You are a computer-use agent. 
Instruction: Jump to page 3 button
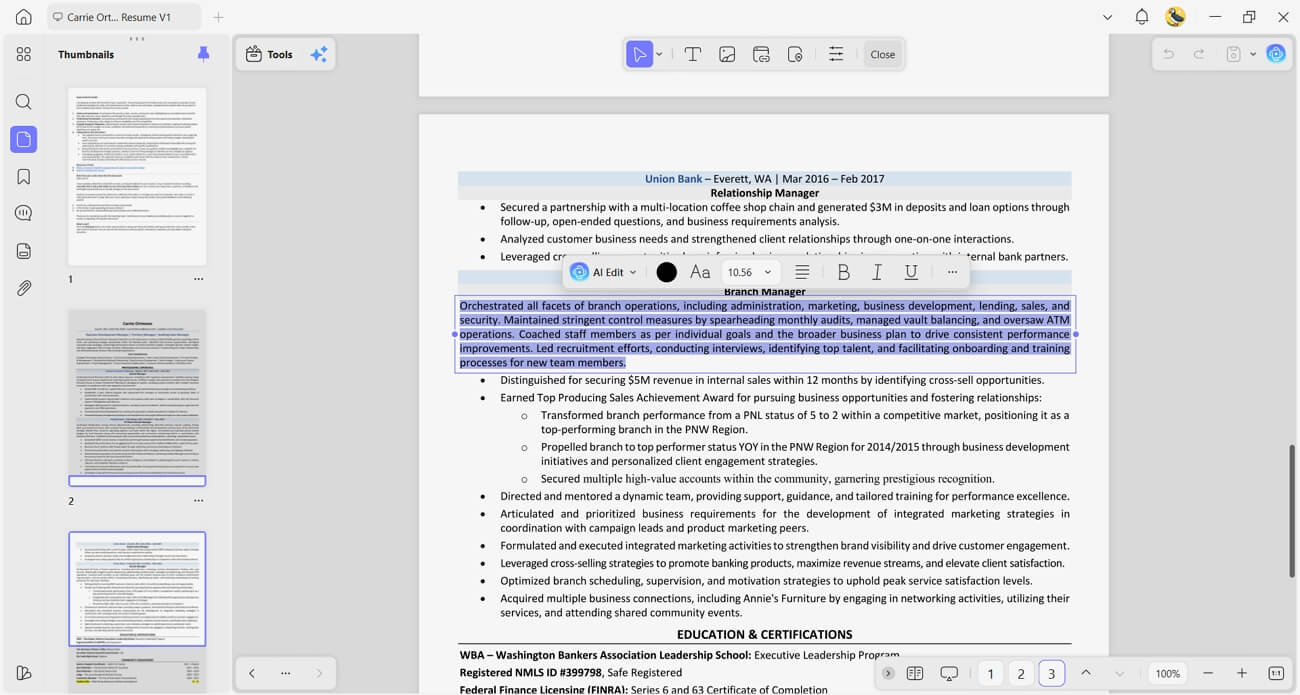tap(1051, 673)
